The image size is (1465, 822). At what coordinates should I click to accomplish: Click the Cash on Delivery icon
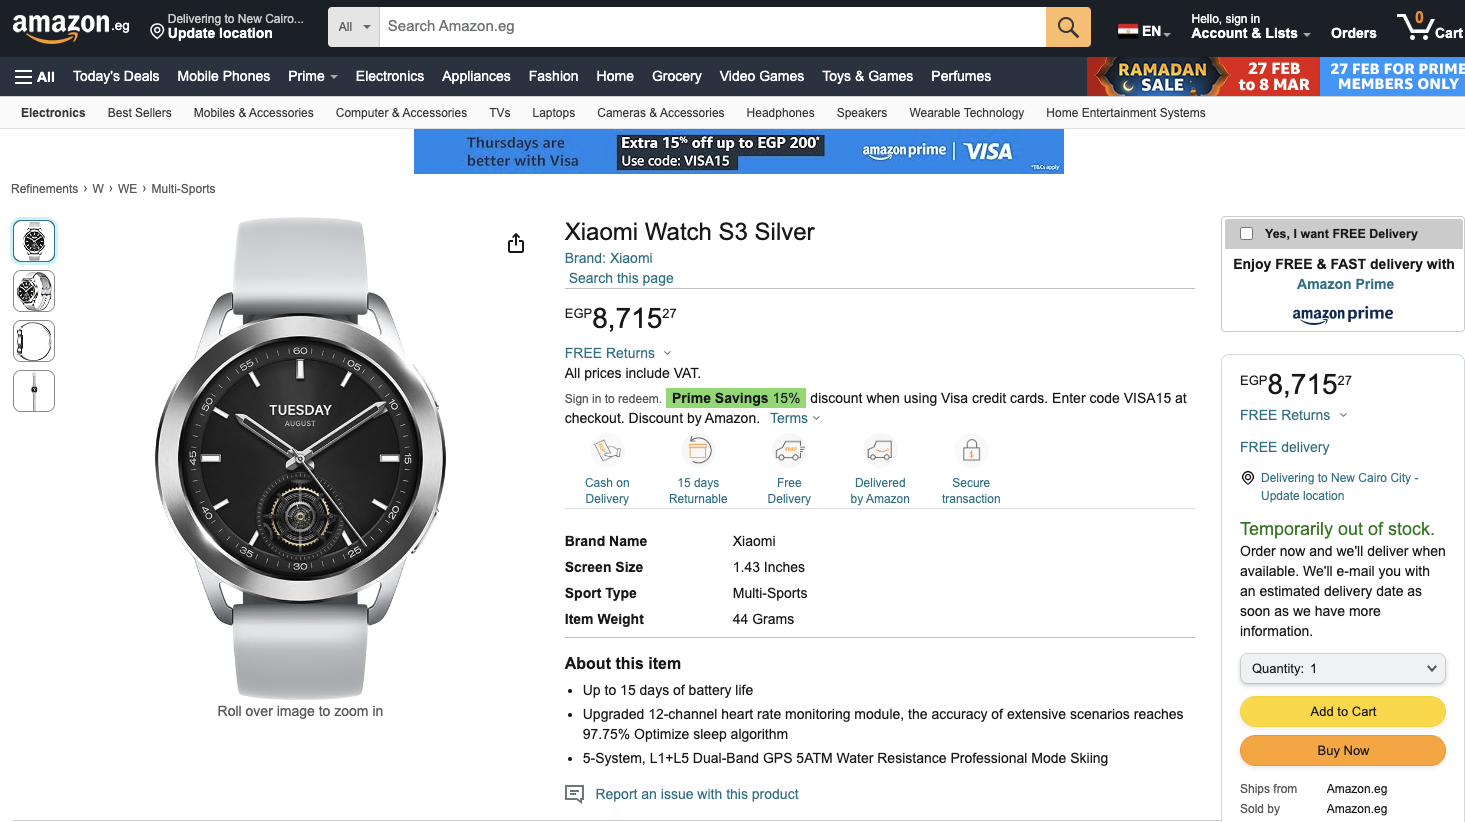[x=607, y=451]
